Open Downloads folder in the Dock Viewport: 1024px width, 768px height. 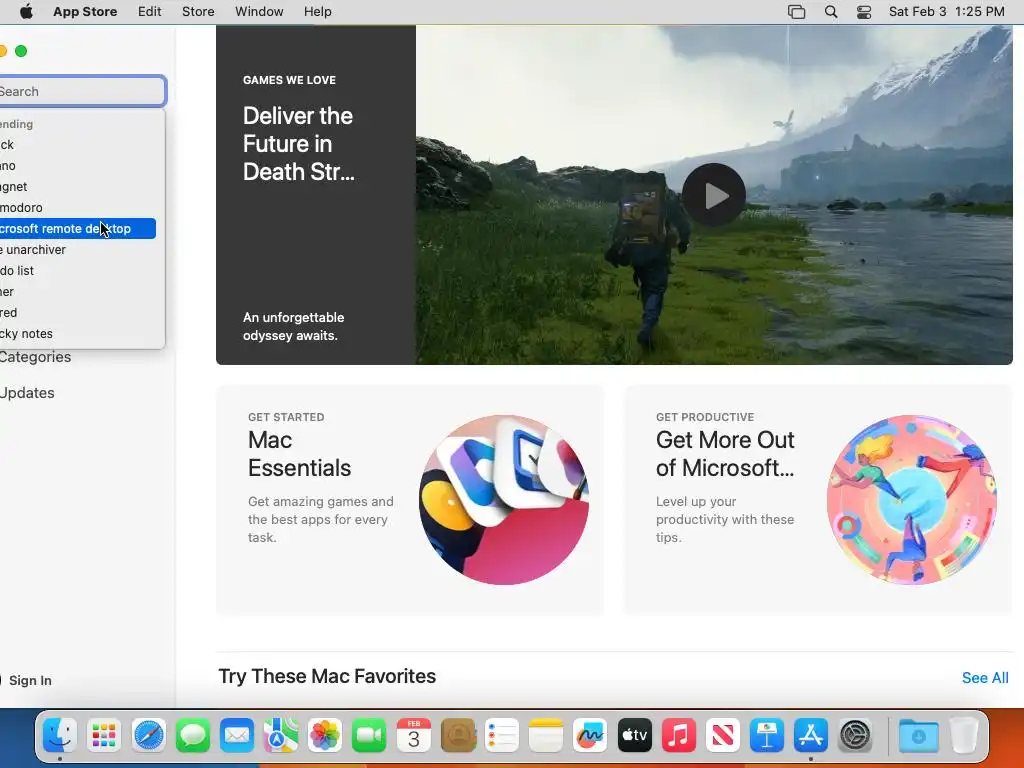tap(918, 736)
